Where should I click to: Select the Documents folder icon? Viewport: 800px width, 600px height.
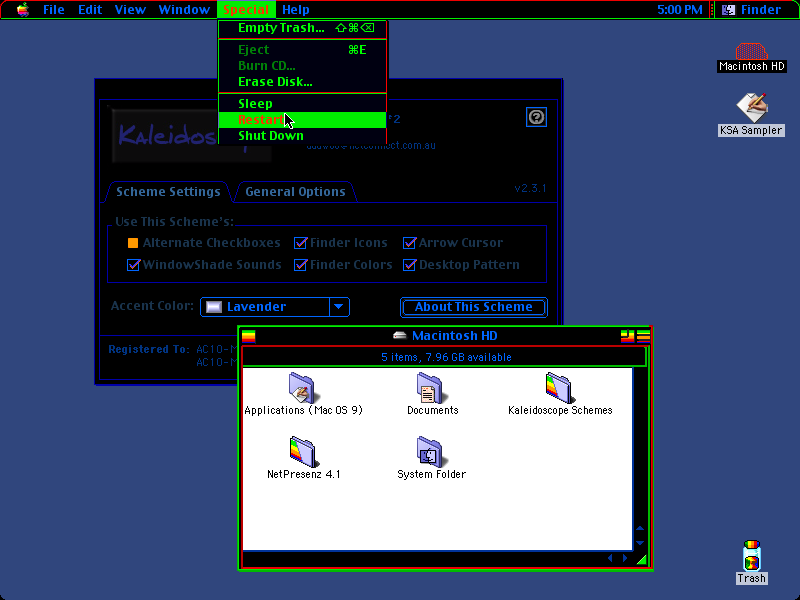click(x=430, y=388)
